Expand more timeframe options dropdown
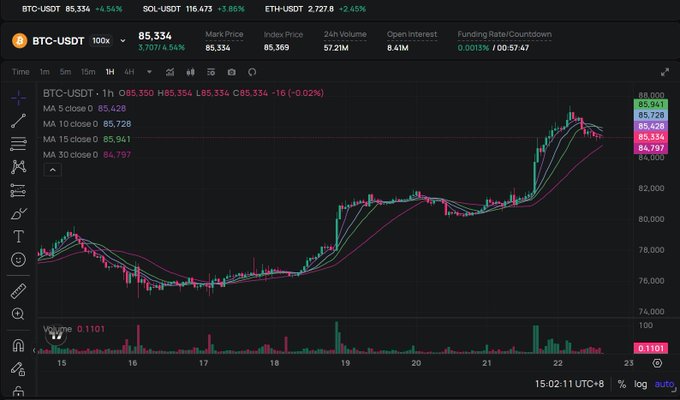The height and width of the screenshot is (400, 680). [149, 72]
